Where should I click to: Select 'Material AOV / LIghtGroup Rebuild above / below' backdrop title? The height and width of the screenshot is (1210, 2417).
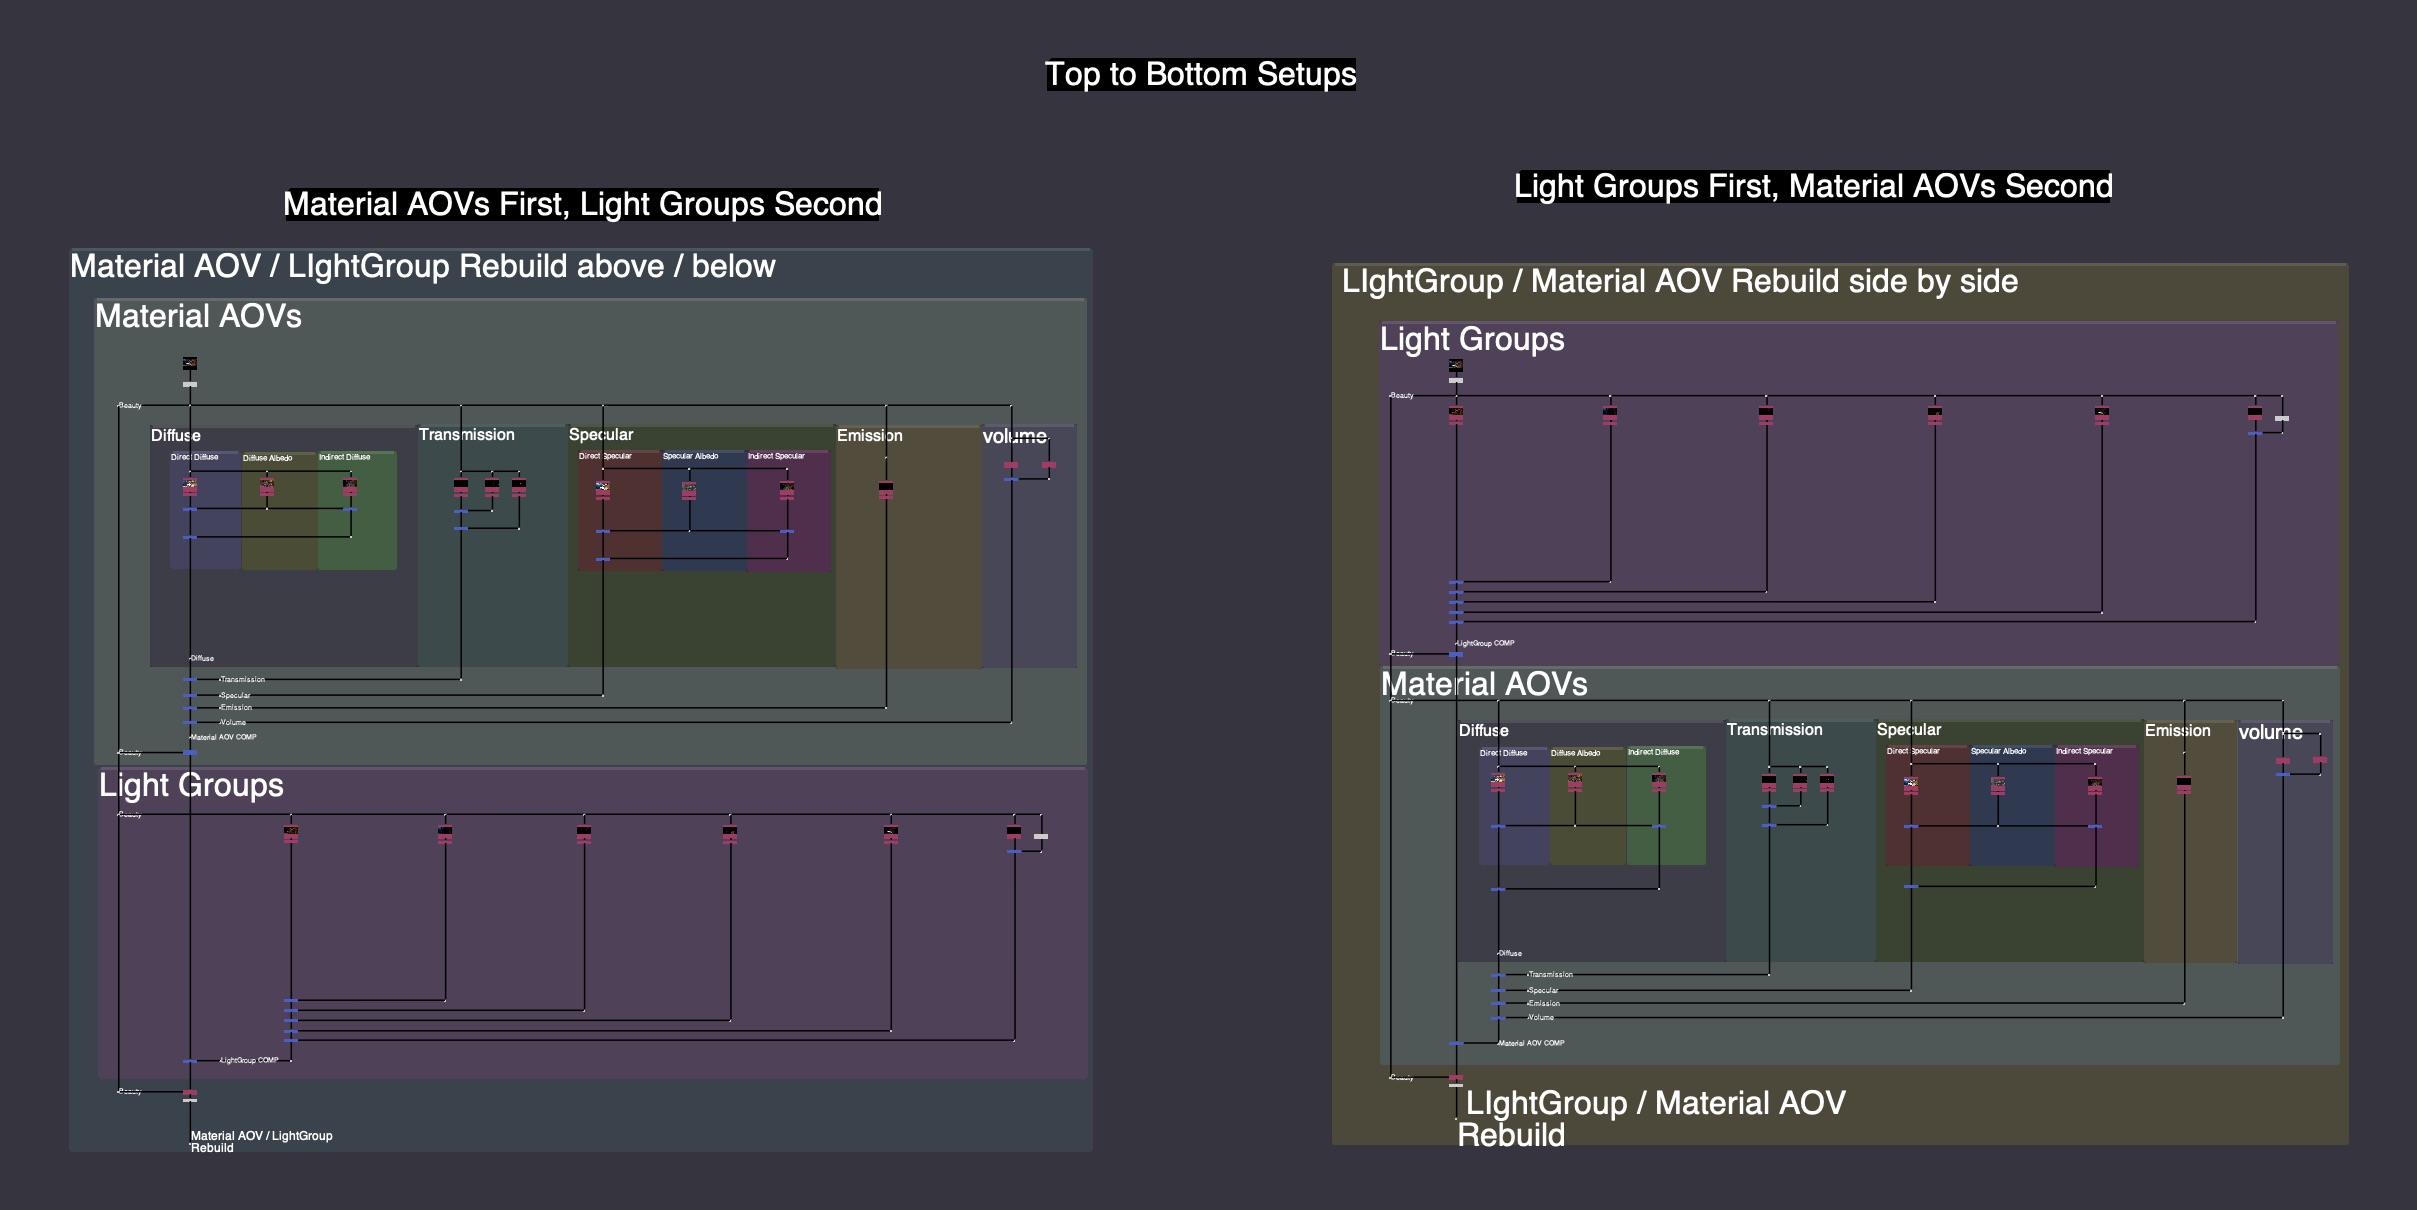click(422, 266)
